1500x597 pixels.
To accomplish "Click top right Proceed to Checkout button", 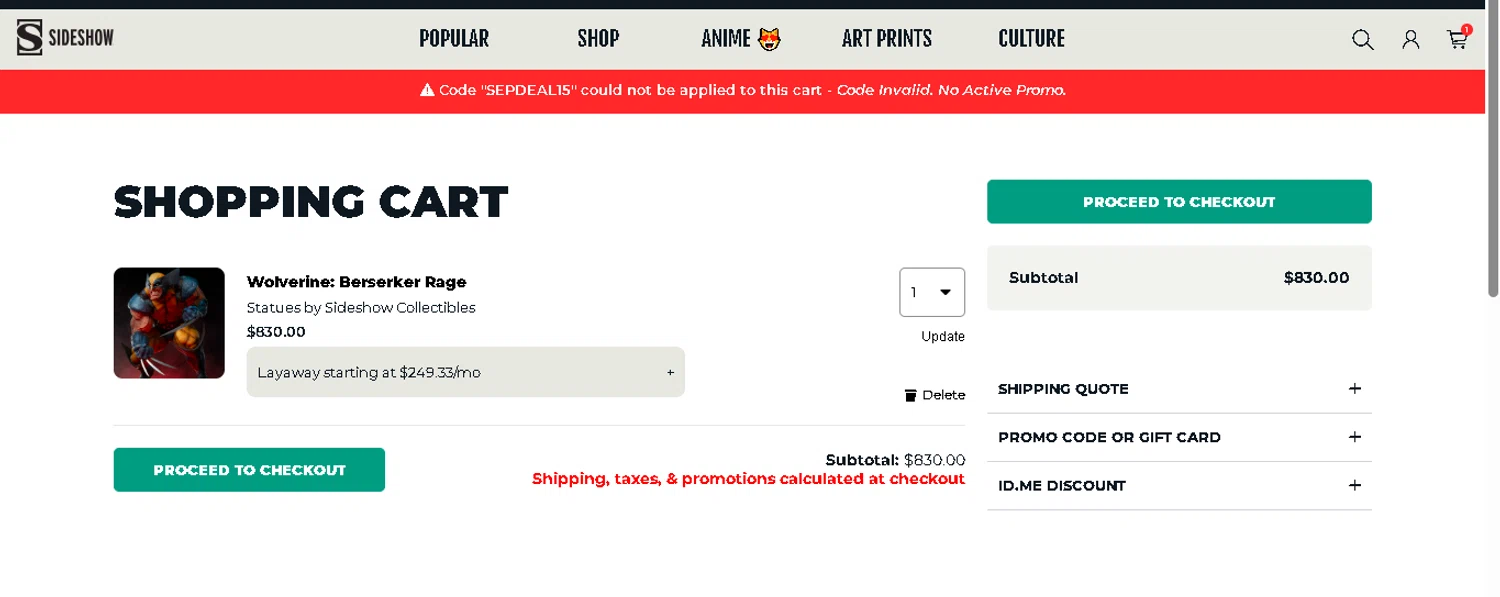I will click(x=1179, y=202).
